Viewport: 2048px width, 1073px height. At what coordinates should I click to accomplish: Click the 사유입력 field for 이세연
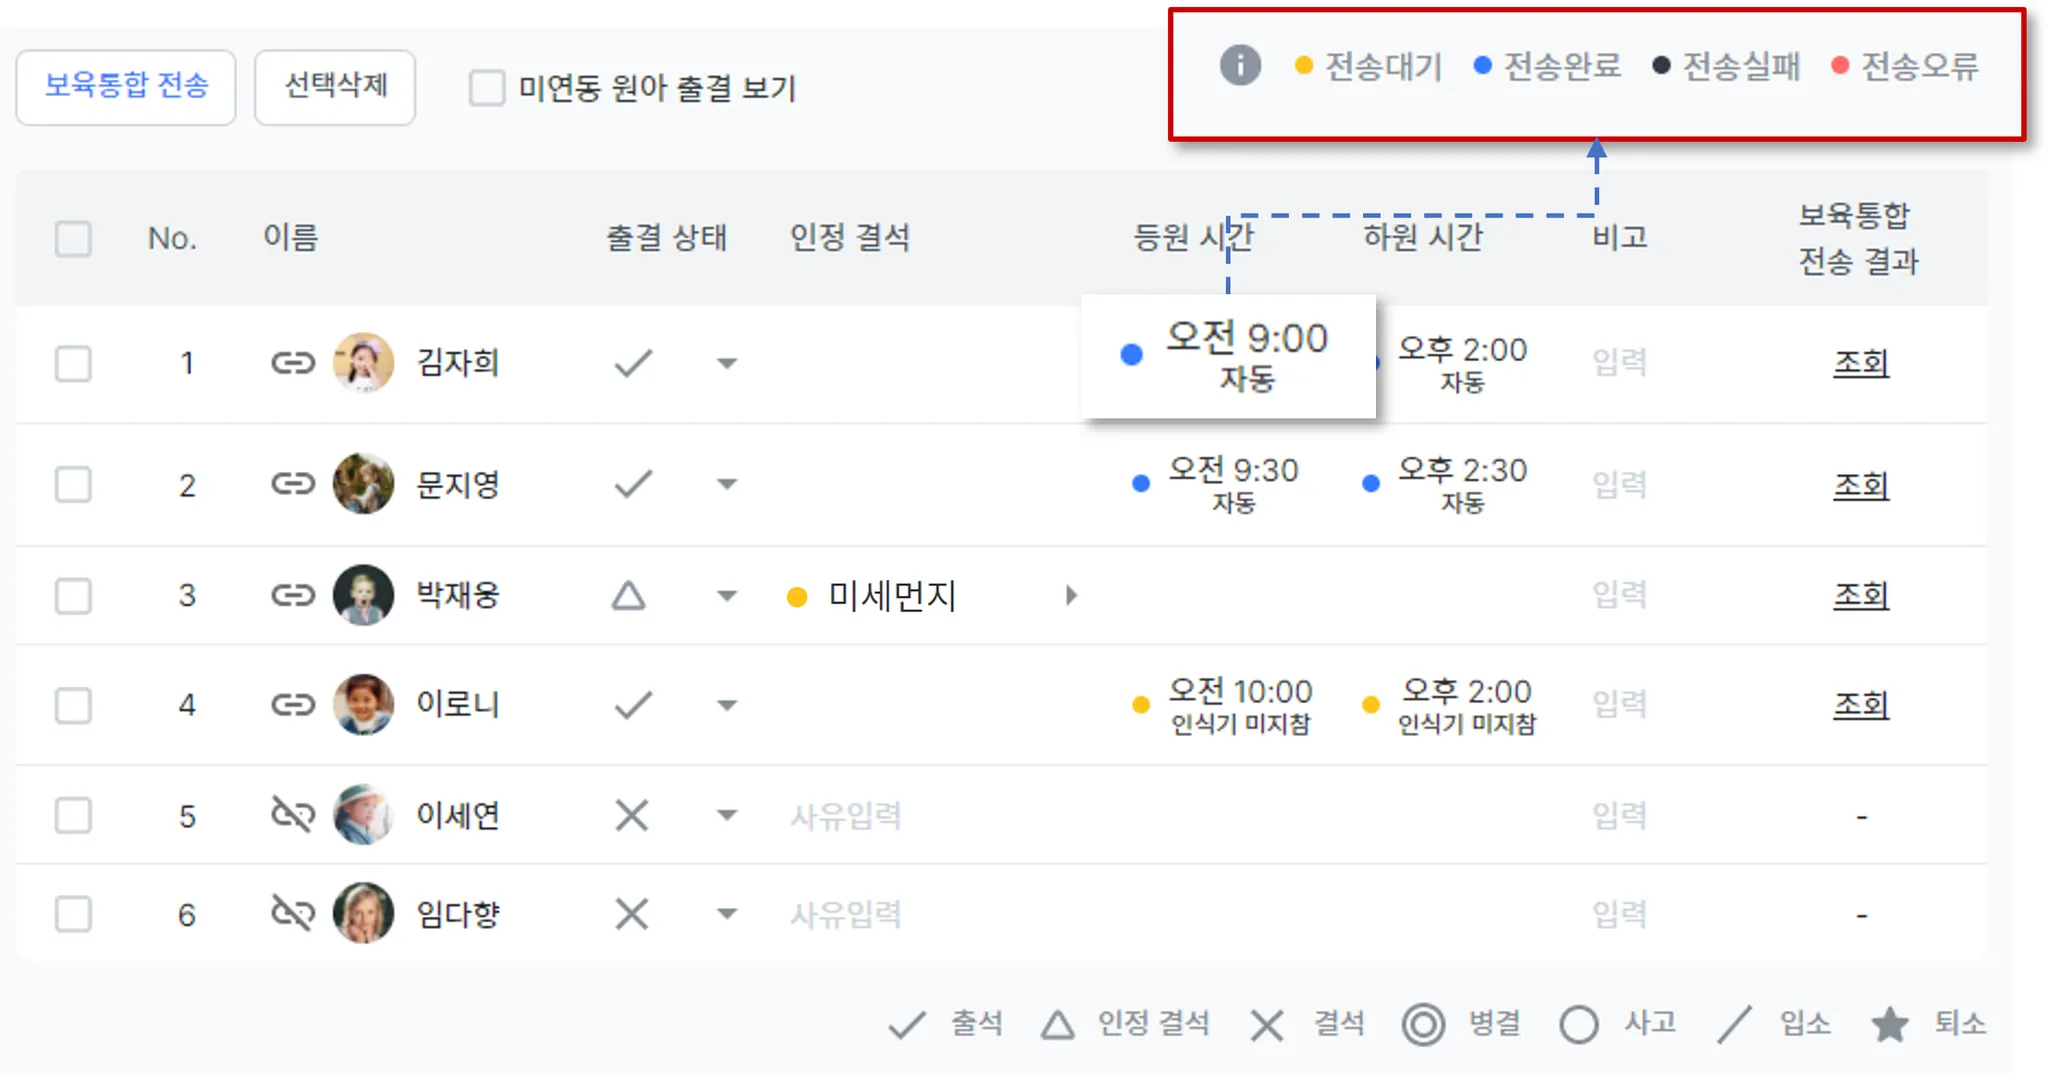846,816
